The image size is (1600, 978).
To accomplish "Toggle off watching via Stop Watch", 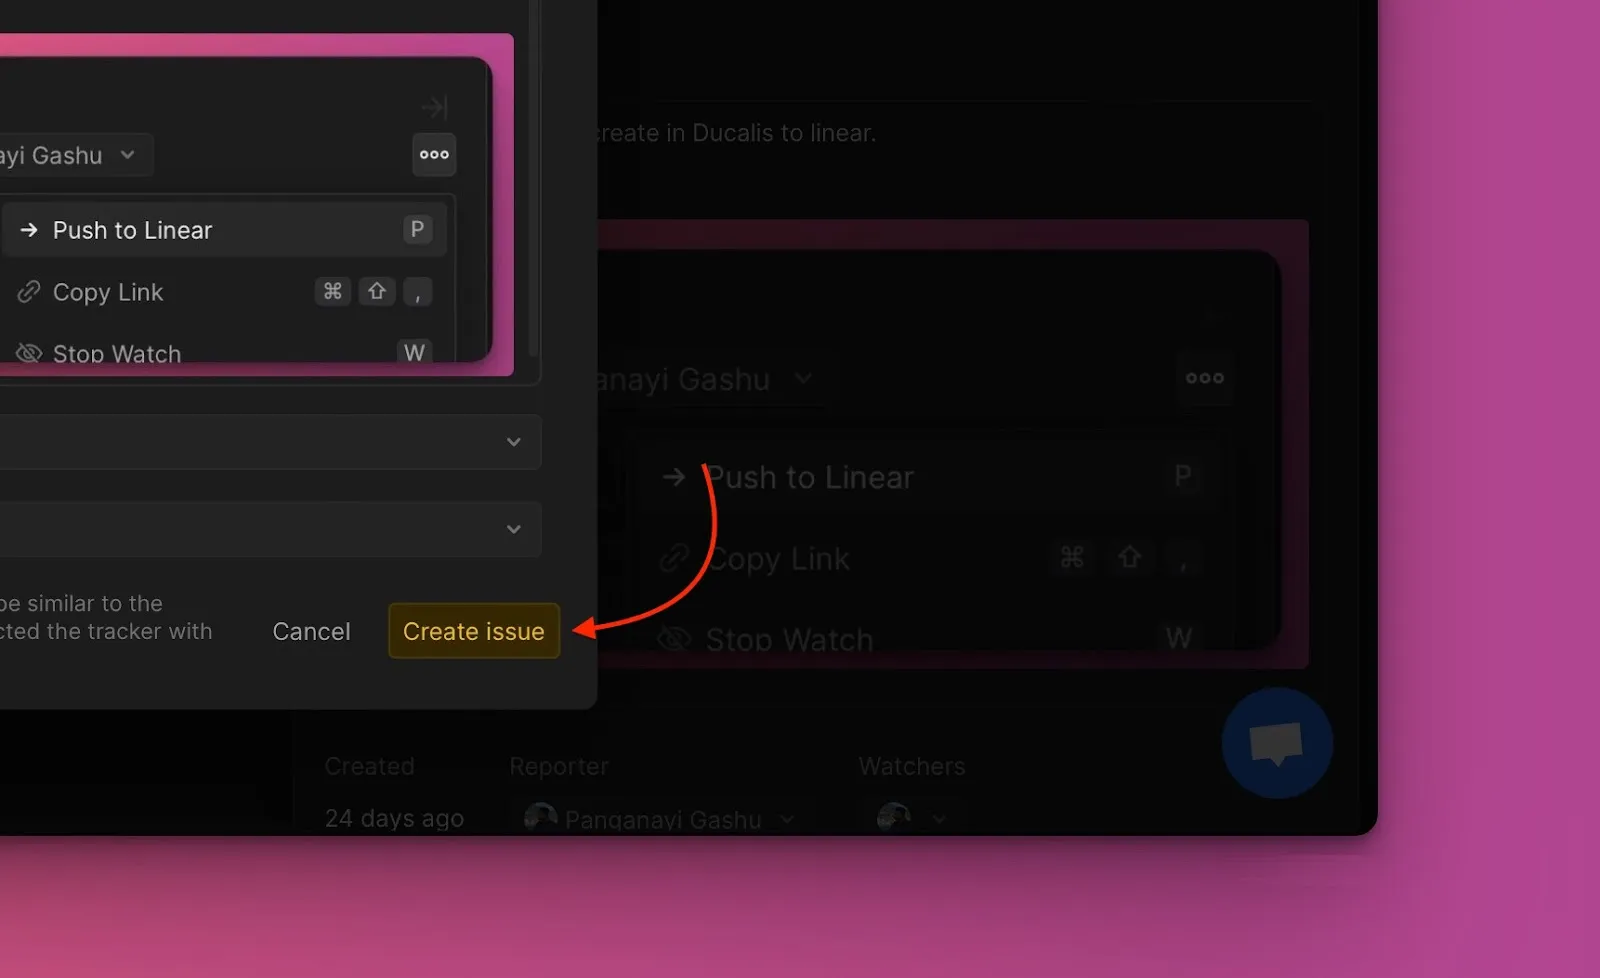I will coord(117,353).
